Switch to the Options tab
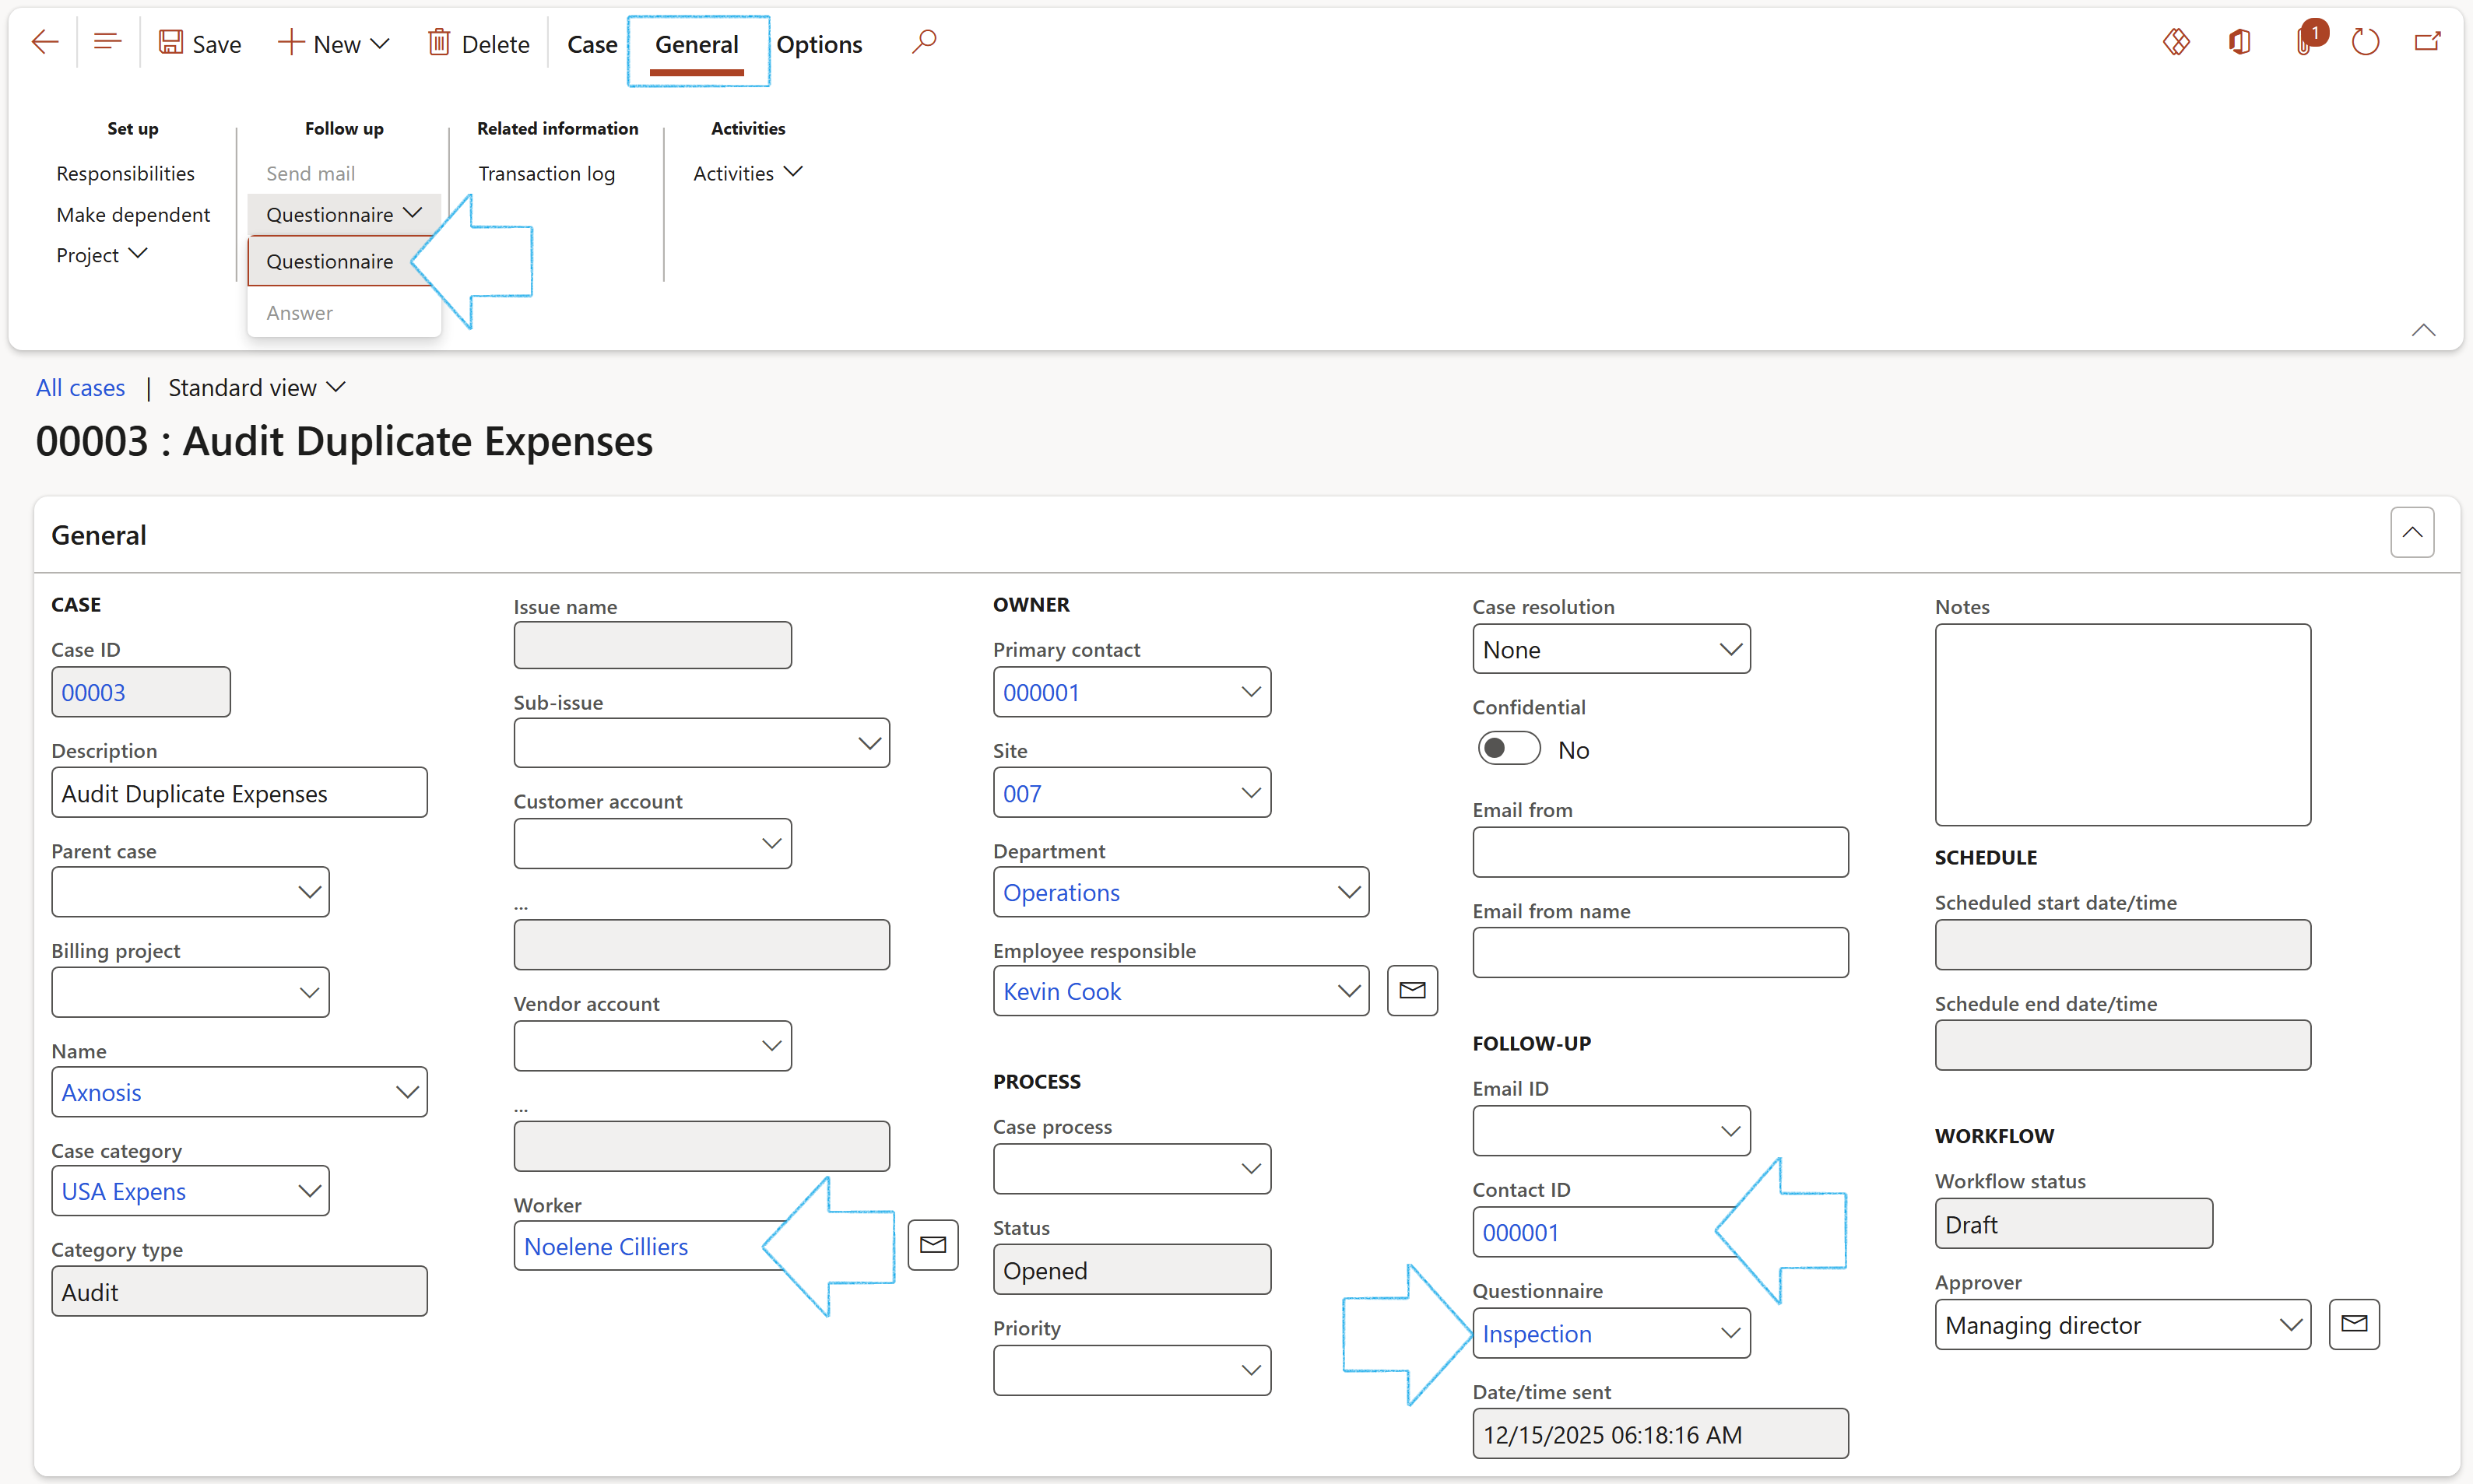 point(818,45)
